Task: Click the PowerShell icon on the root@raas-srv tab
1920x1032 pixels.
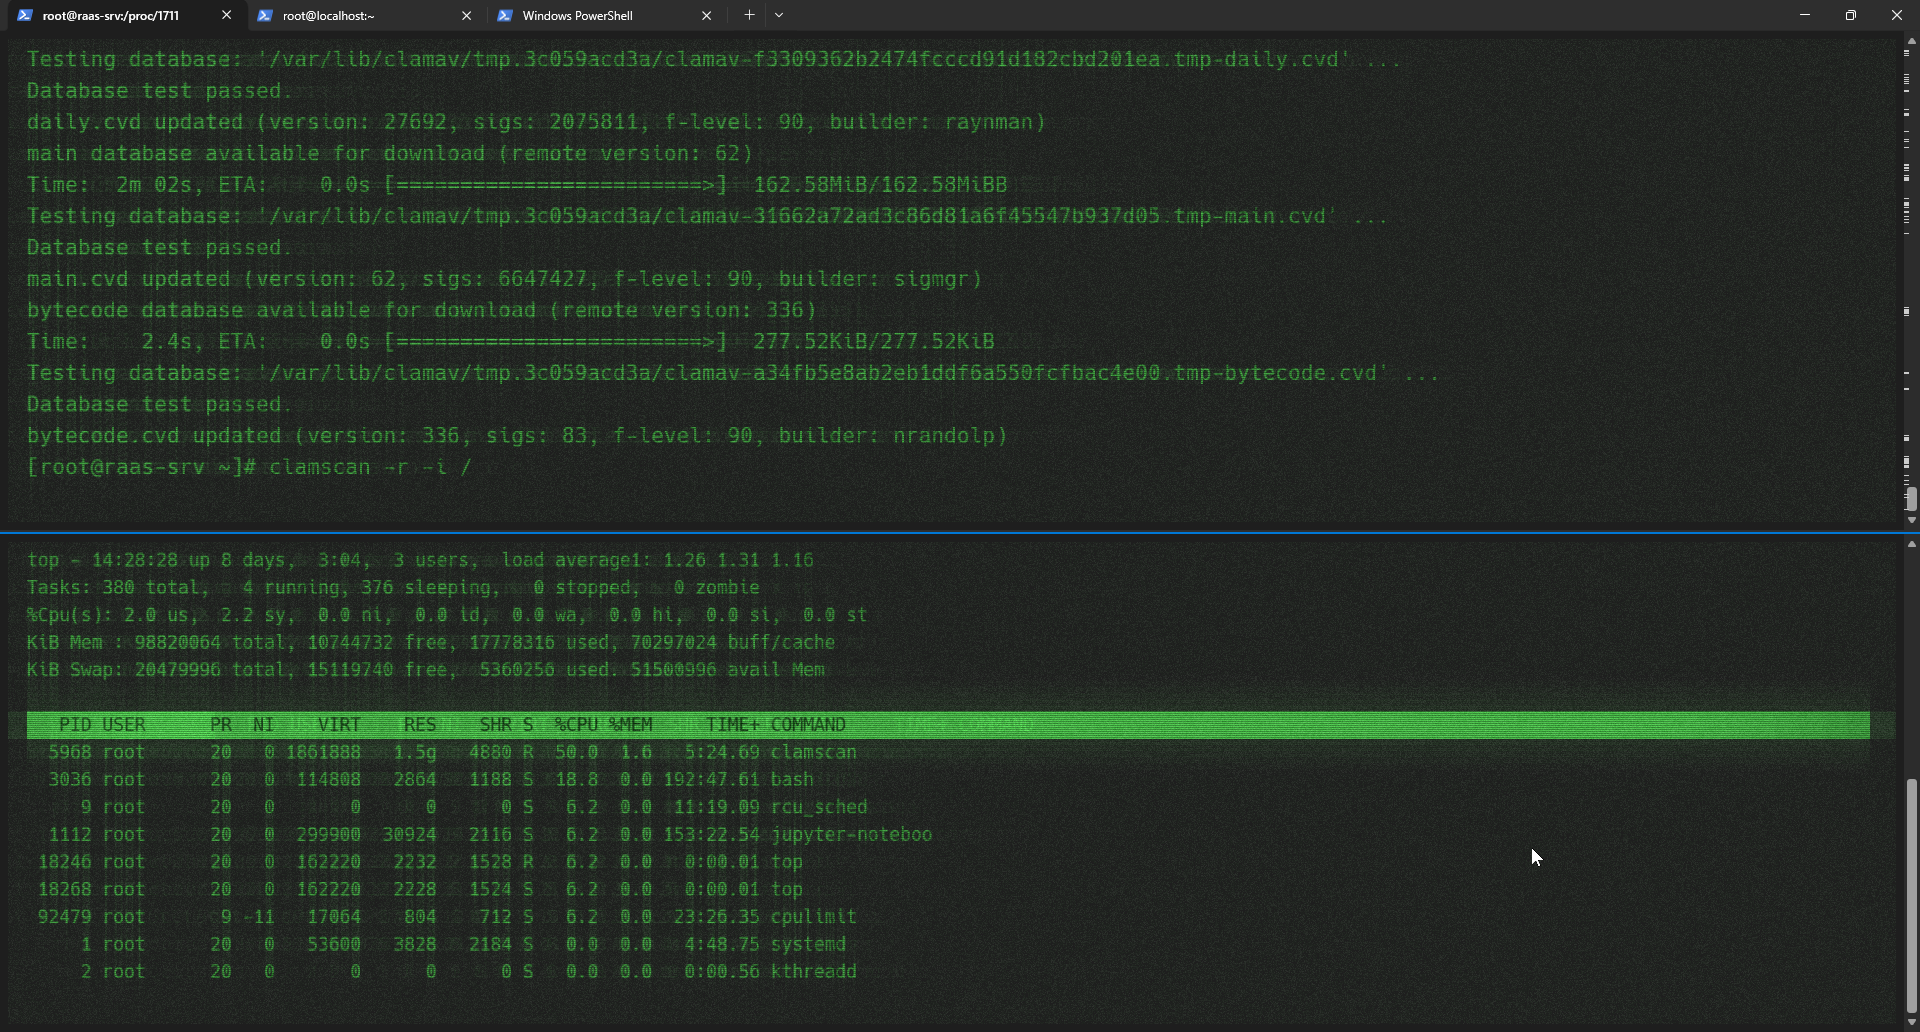Action: [25, 15]
